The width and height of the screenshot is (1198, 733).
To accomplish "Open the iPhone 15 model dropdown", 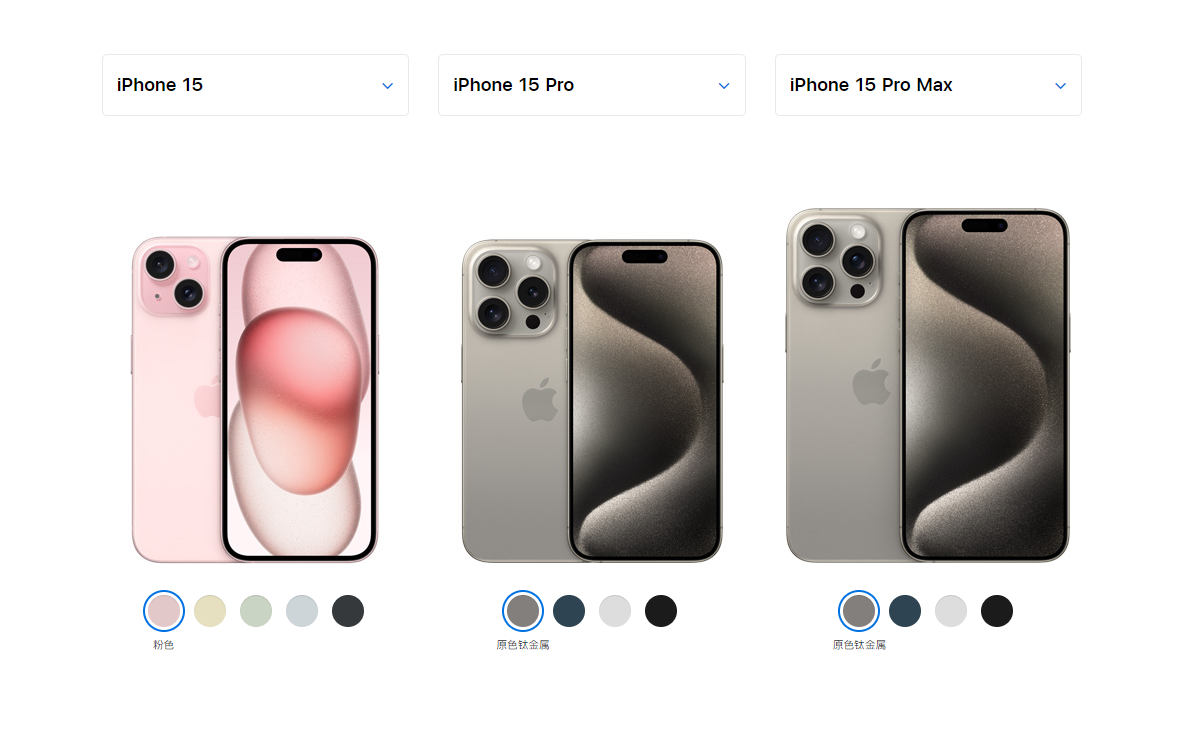I will [x=255, y=85].
